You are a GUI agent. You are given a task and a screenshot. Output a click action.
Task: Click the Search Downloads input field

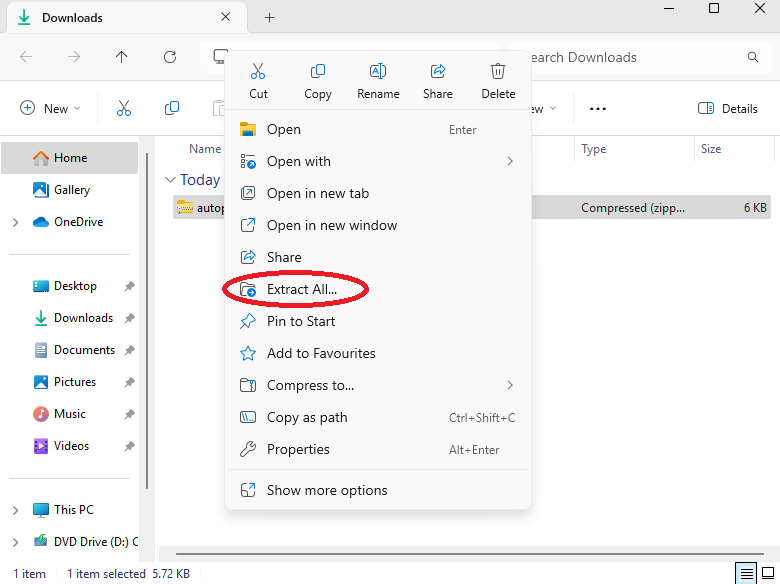(630, 57)
